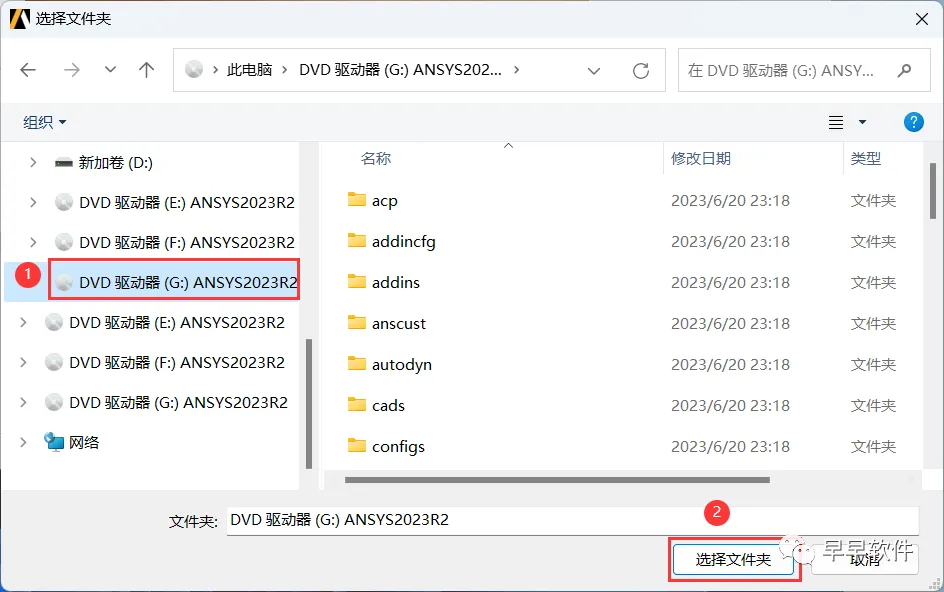This screenshot has height=592, width=944.
Task: Click the vertical scrollbar of file list
Action: pos(933,191)
